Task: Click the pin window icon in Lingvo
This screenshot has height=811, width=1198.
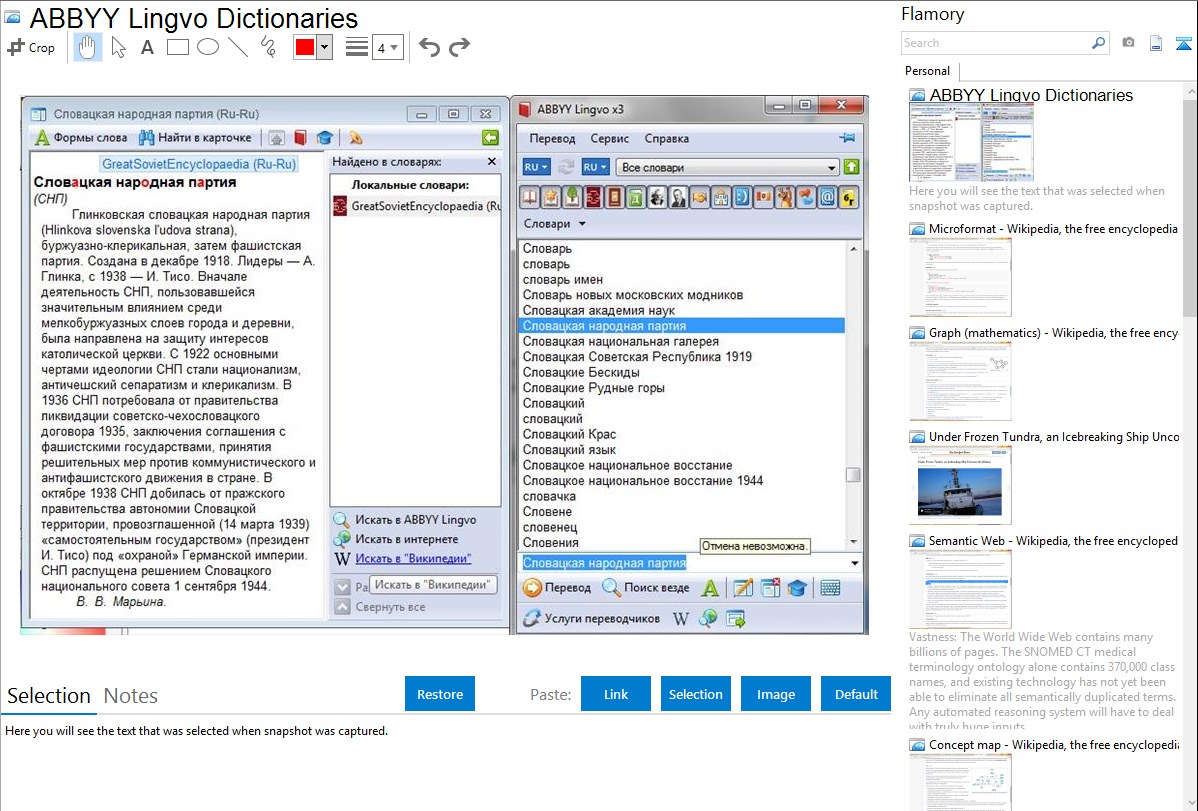Action: [x=847, y=138]
